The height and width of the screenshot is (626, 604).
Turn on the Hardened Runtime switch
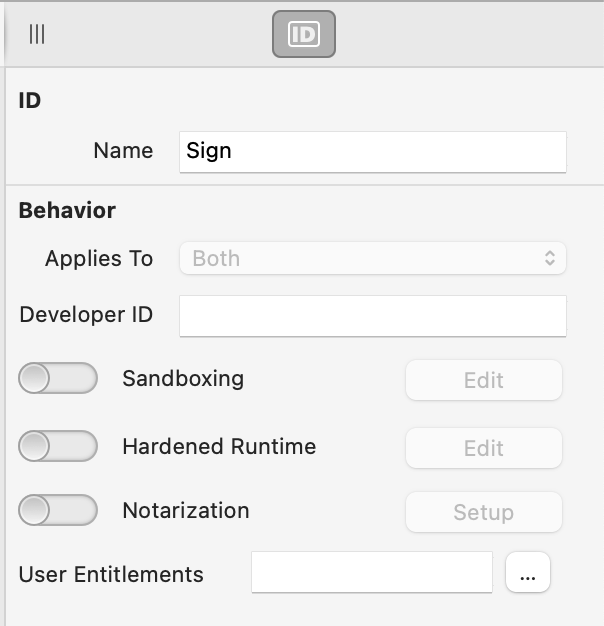(x=58, y=446)
